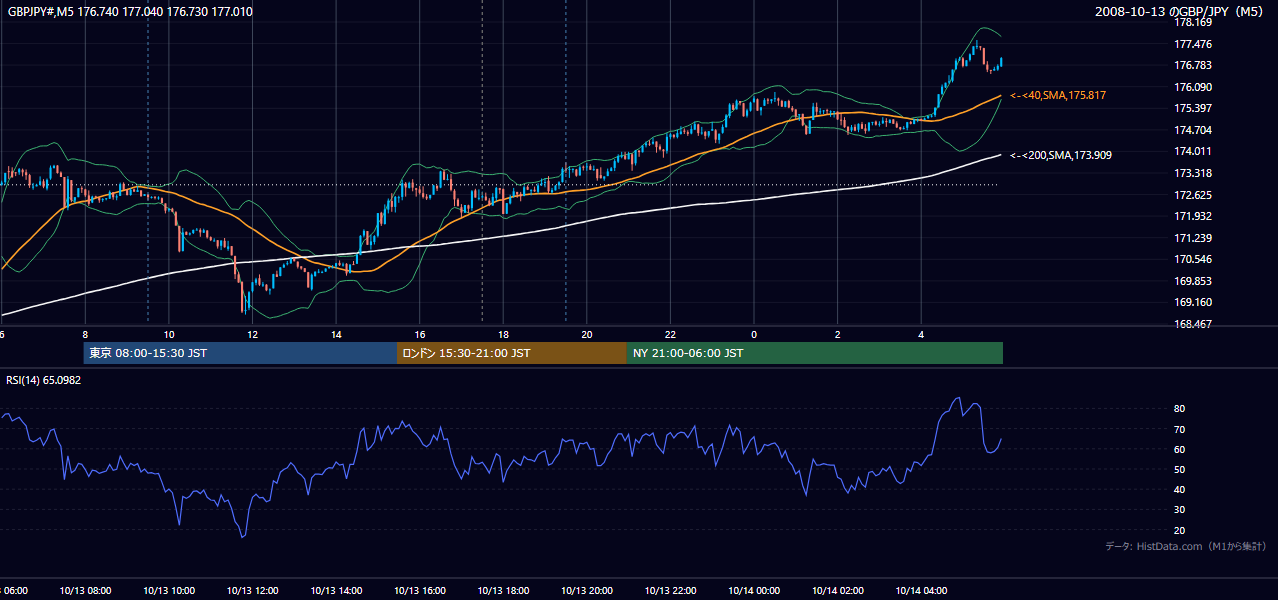The image size is (1278, 600).
Task: Click hour 20 on the price chart axis
Action: click(587, 334)
